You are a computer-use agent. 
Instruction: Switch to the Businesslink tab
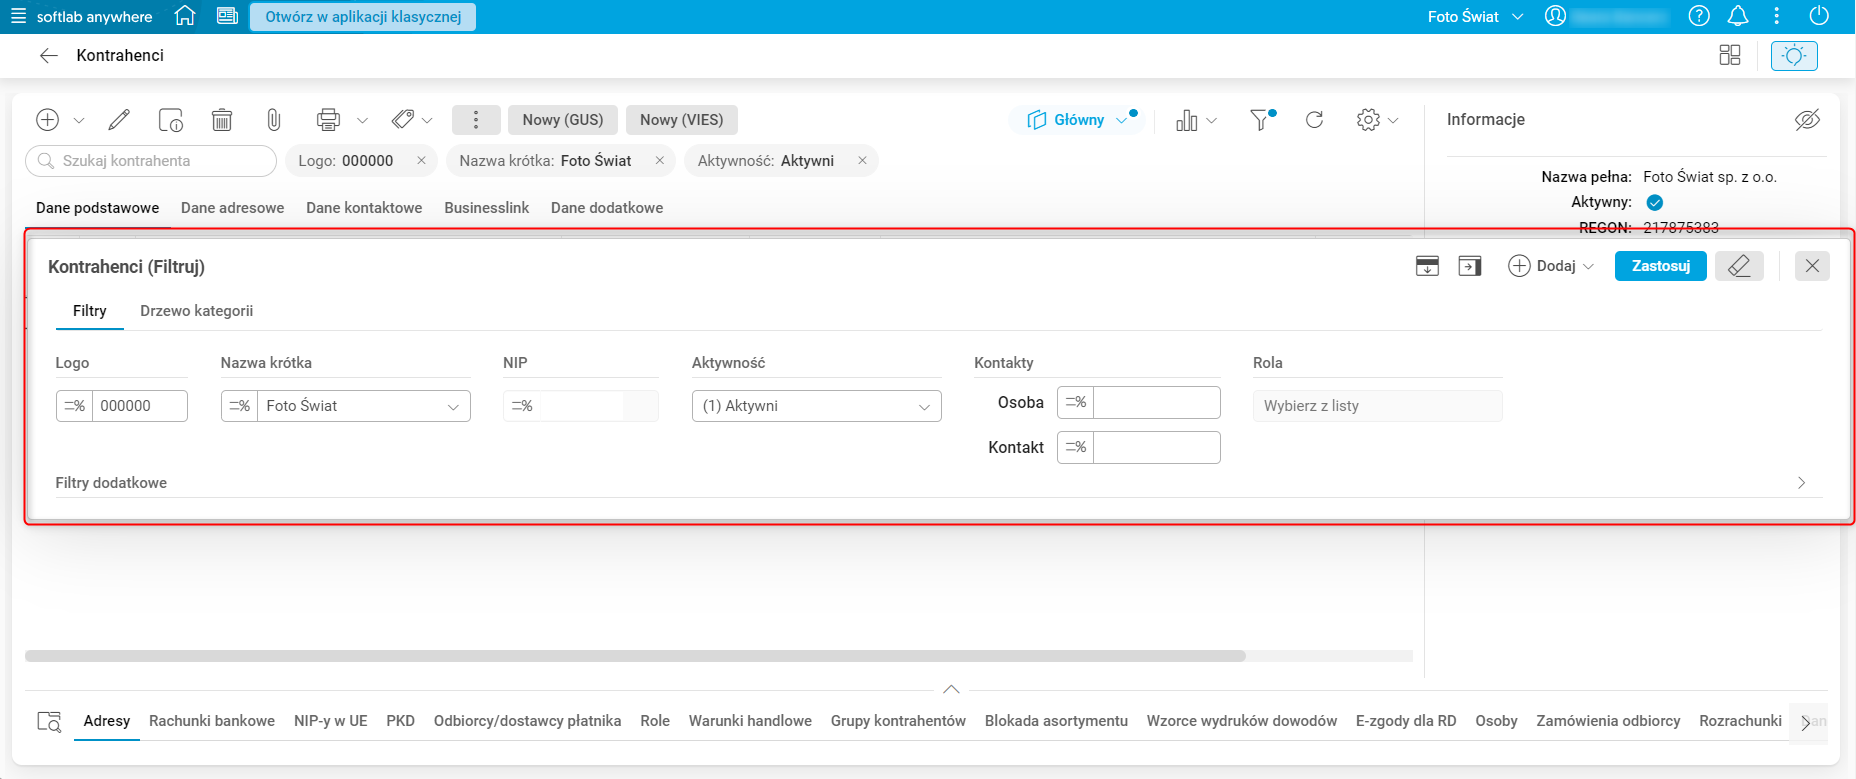click(x=487, y=208)
